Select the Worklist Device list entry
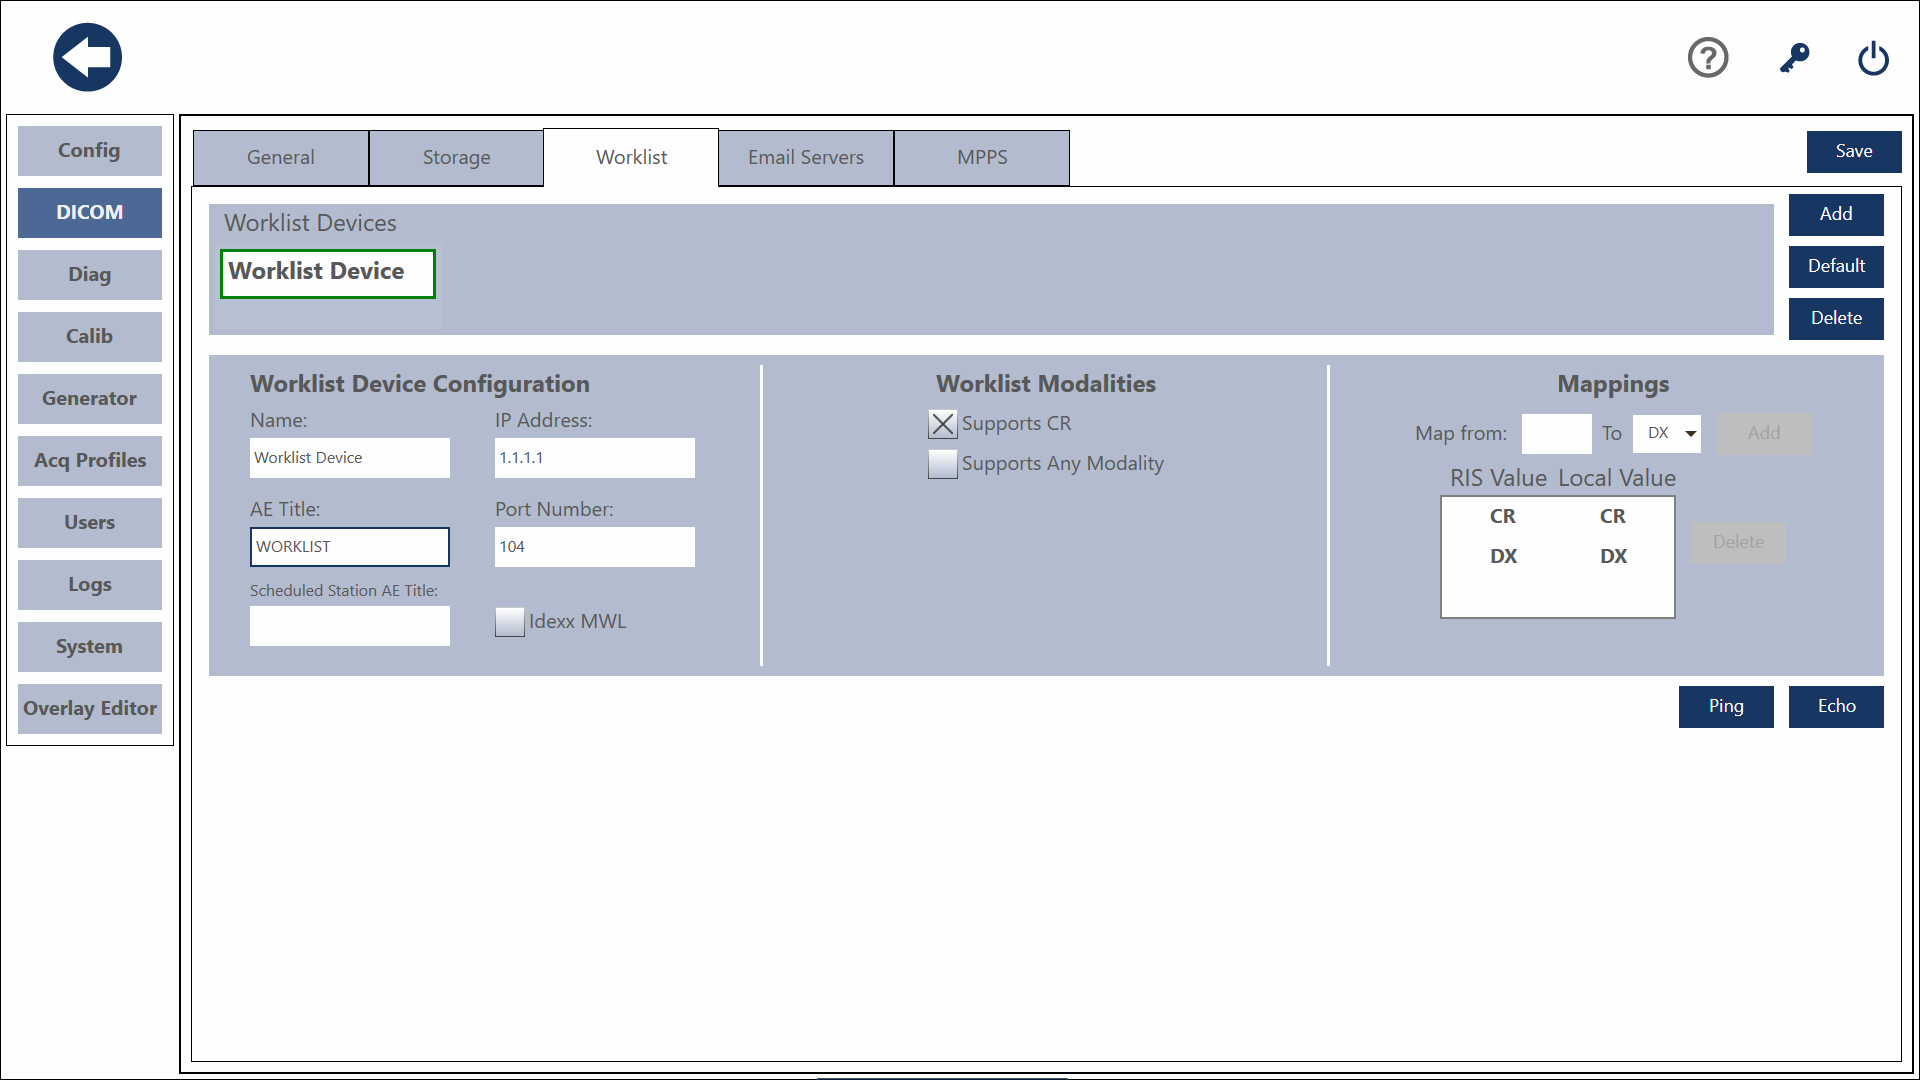Screen dimensions: 1920x1080 pyautogui.click(x=327, y=273)
